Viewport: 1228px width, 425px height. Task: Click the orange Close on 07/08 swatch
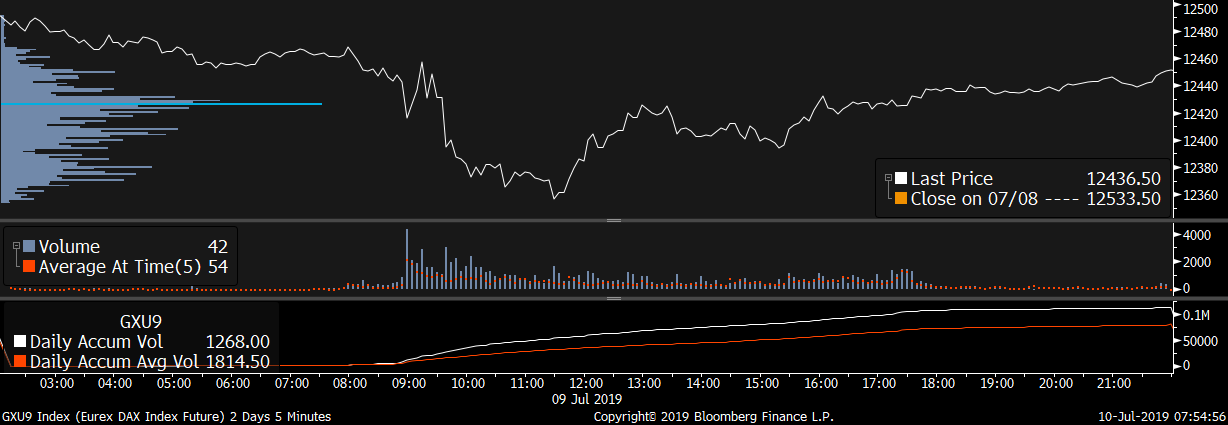pos(901,199)
